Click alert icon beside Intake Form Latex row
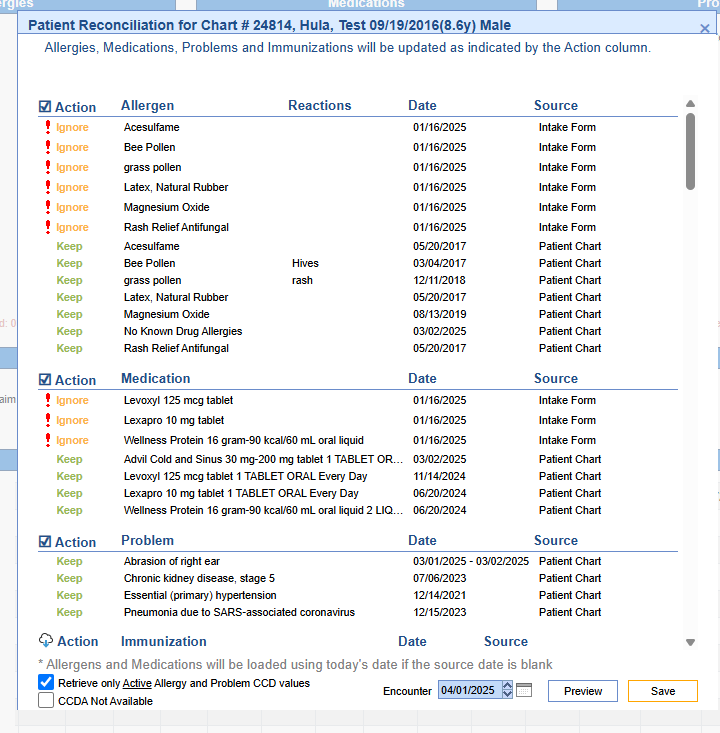720x733 pixels. [x=48, y=187]
